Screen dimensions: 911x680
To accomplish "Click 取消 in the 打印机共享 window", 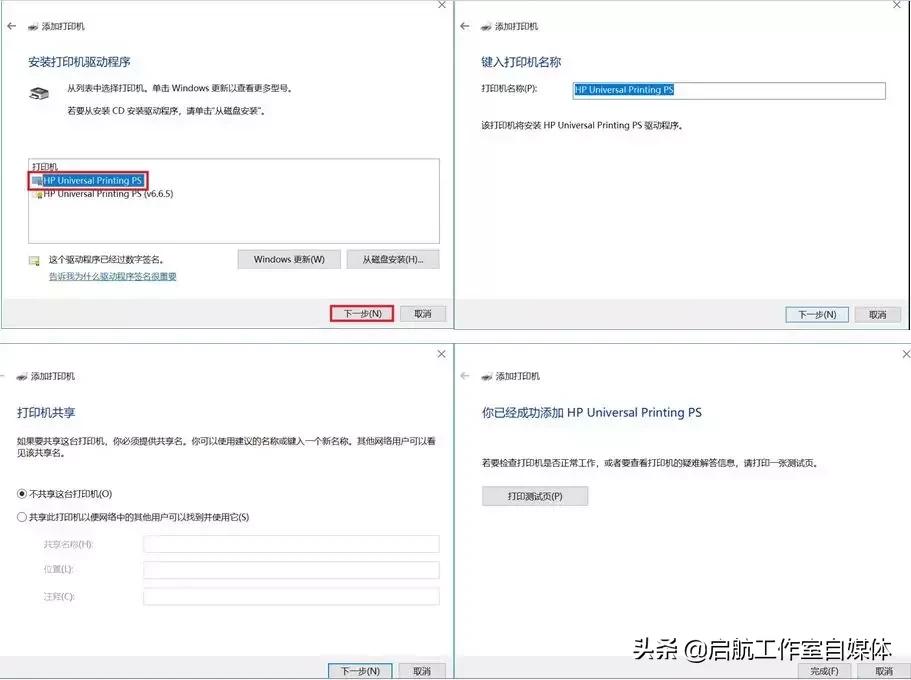I will (x=421, y=671).
